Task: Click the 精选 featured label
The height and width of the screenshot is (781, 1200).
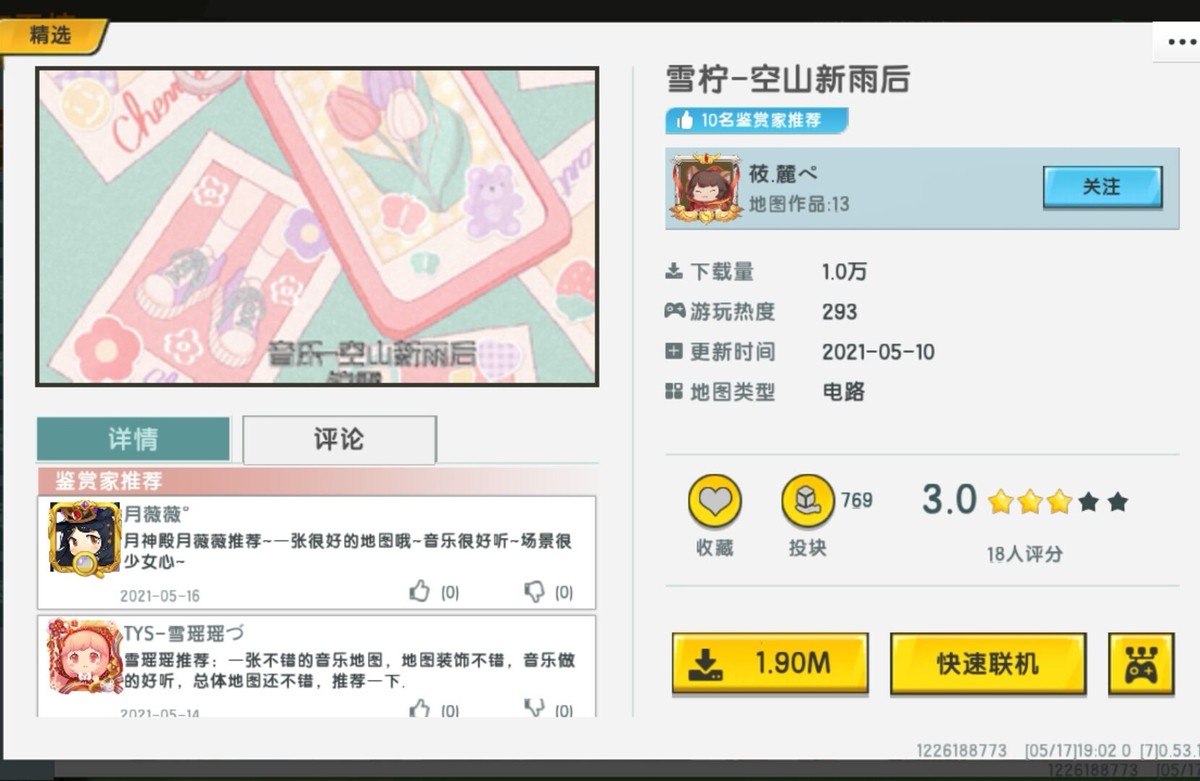Action: pos(52,36)
